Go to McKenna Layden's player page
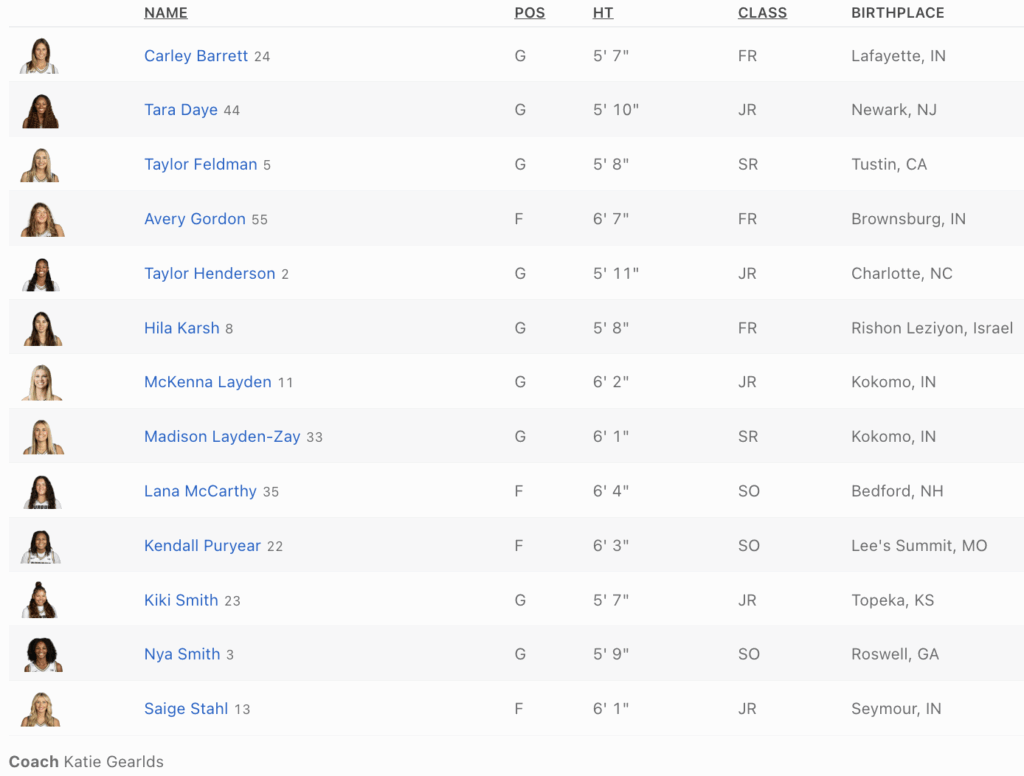The height and width of the screenshot is (776, 1024). tap(207, 382)
